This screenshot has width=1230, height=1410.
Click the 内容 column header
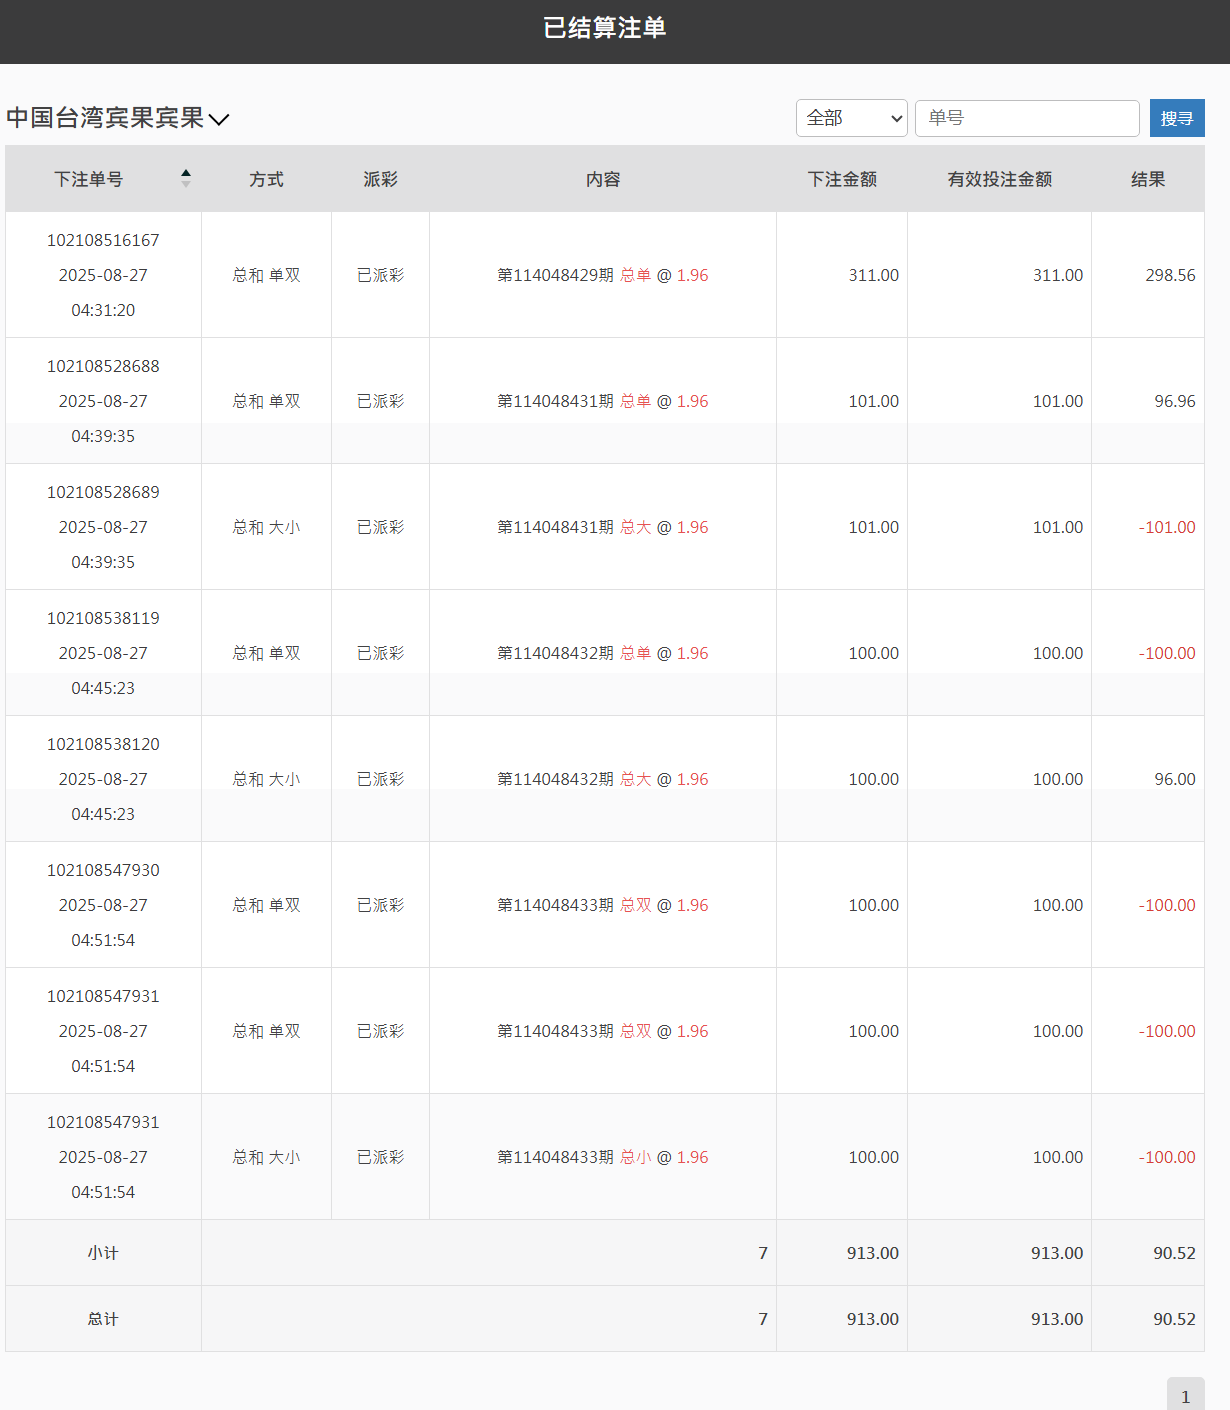pos(602,179)
